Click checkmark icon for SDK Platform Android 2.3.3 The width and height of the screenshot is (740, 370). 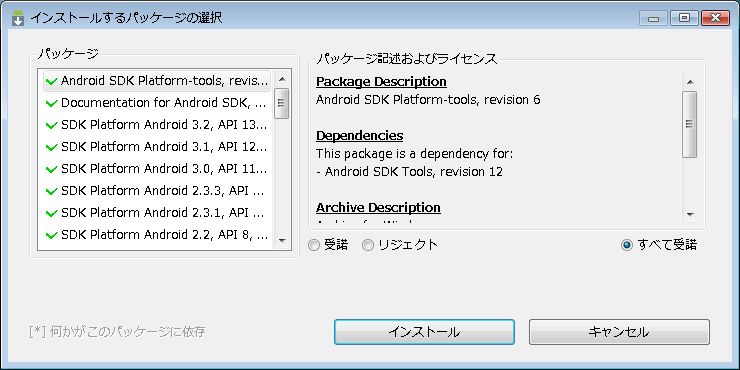coord(51,191)
